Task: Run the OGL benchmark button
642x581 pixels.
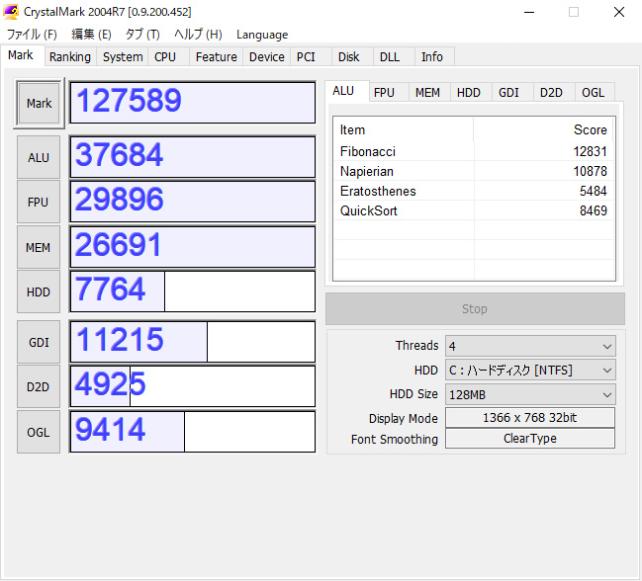Action: point(37,431)
